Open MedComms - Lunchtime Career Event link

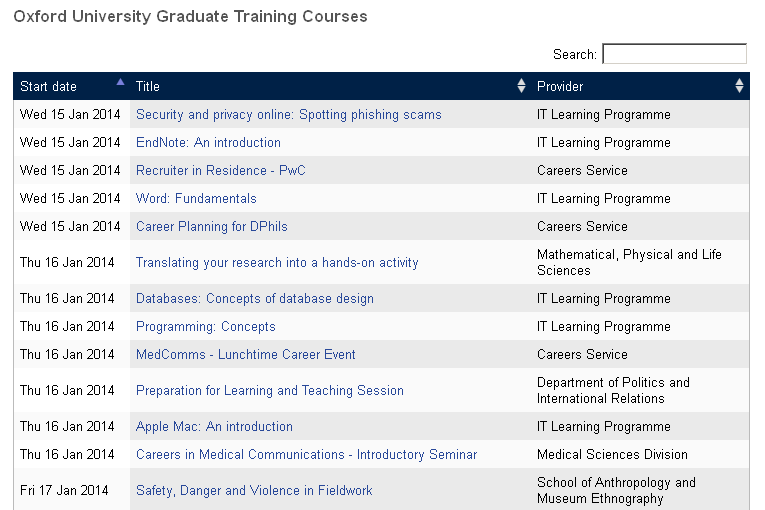pyautogui.click(x=245, y=354)
